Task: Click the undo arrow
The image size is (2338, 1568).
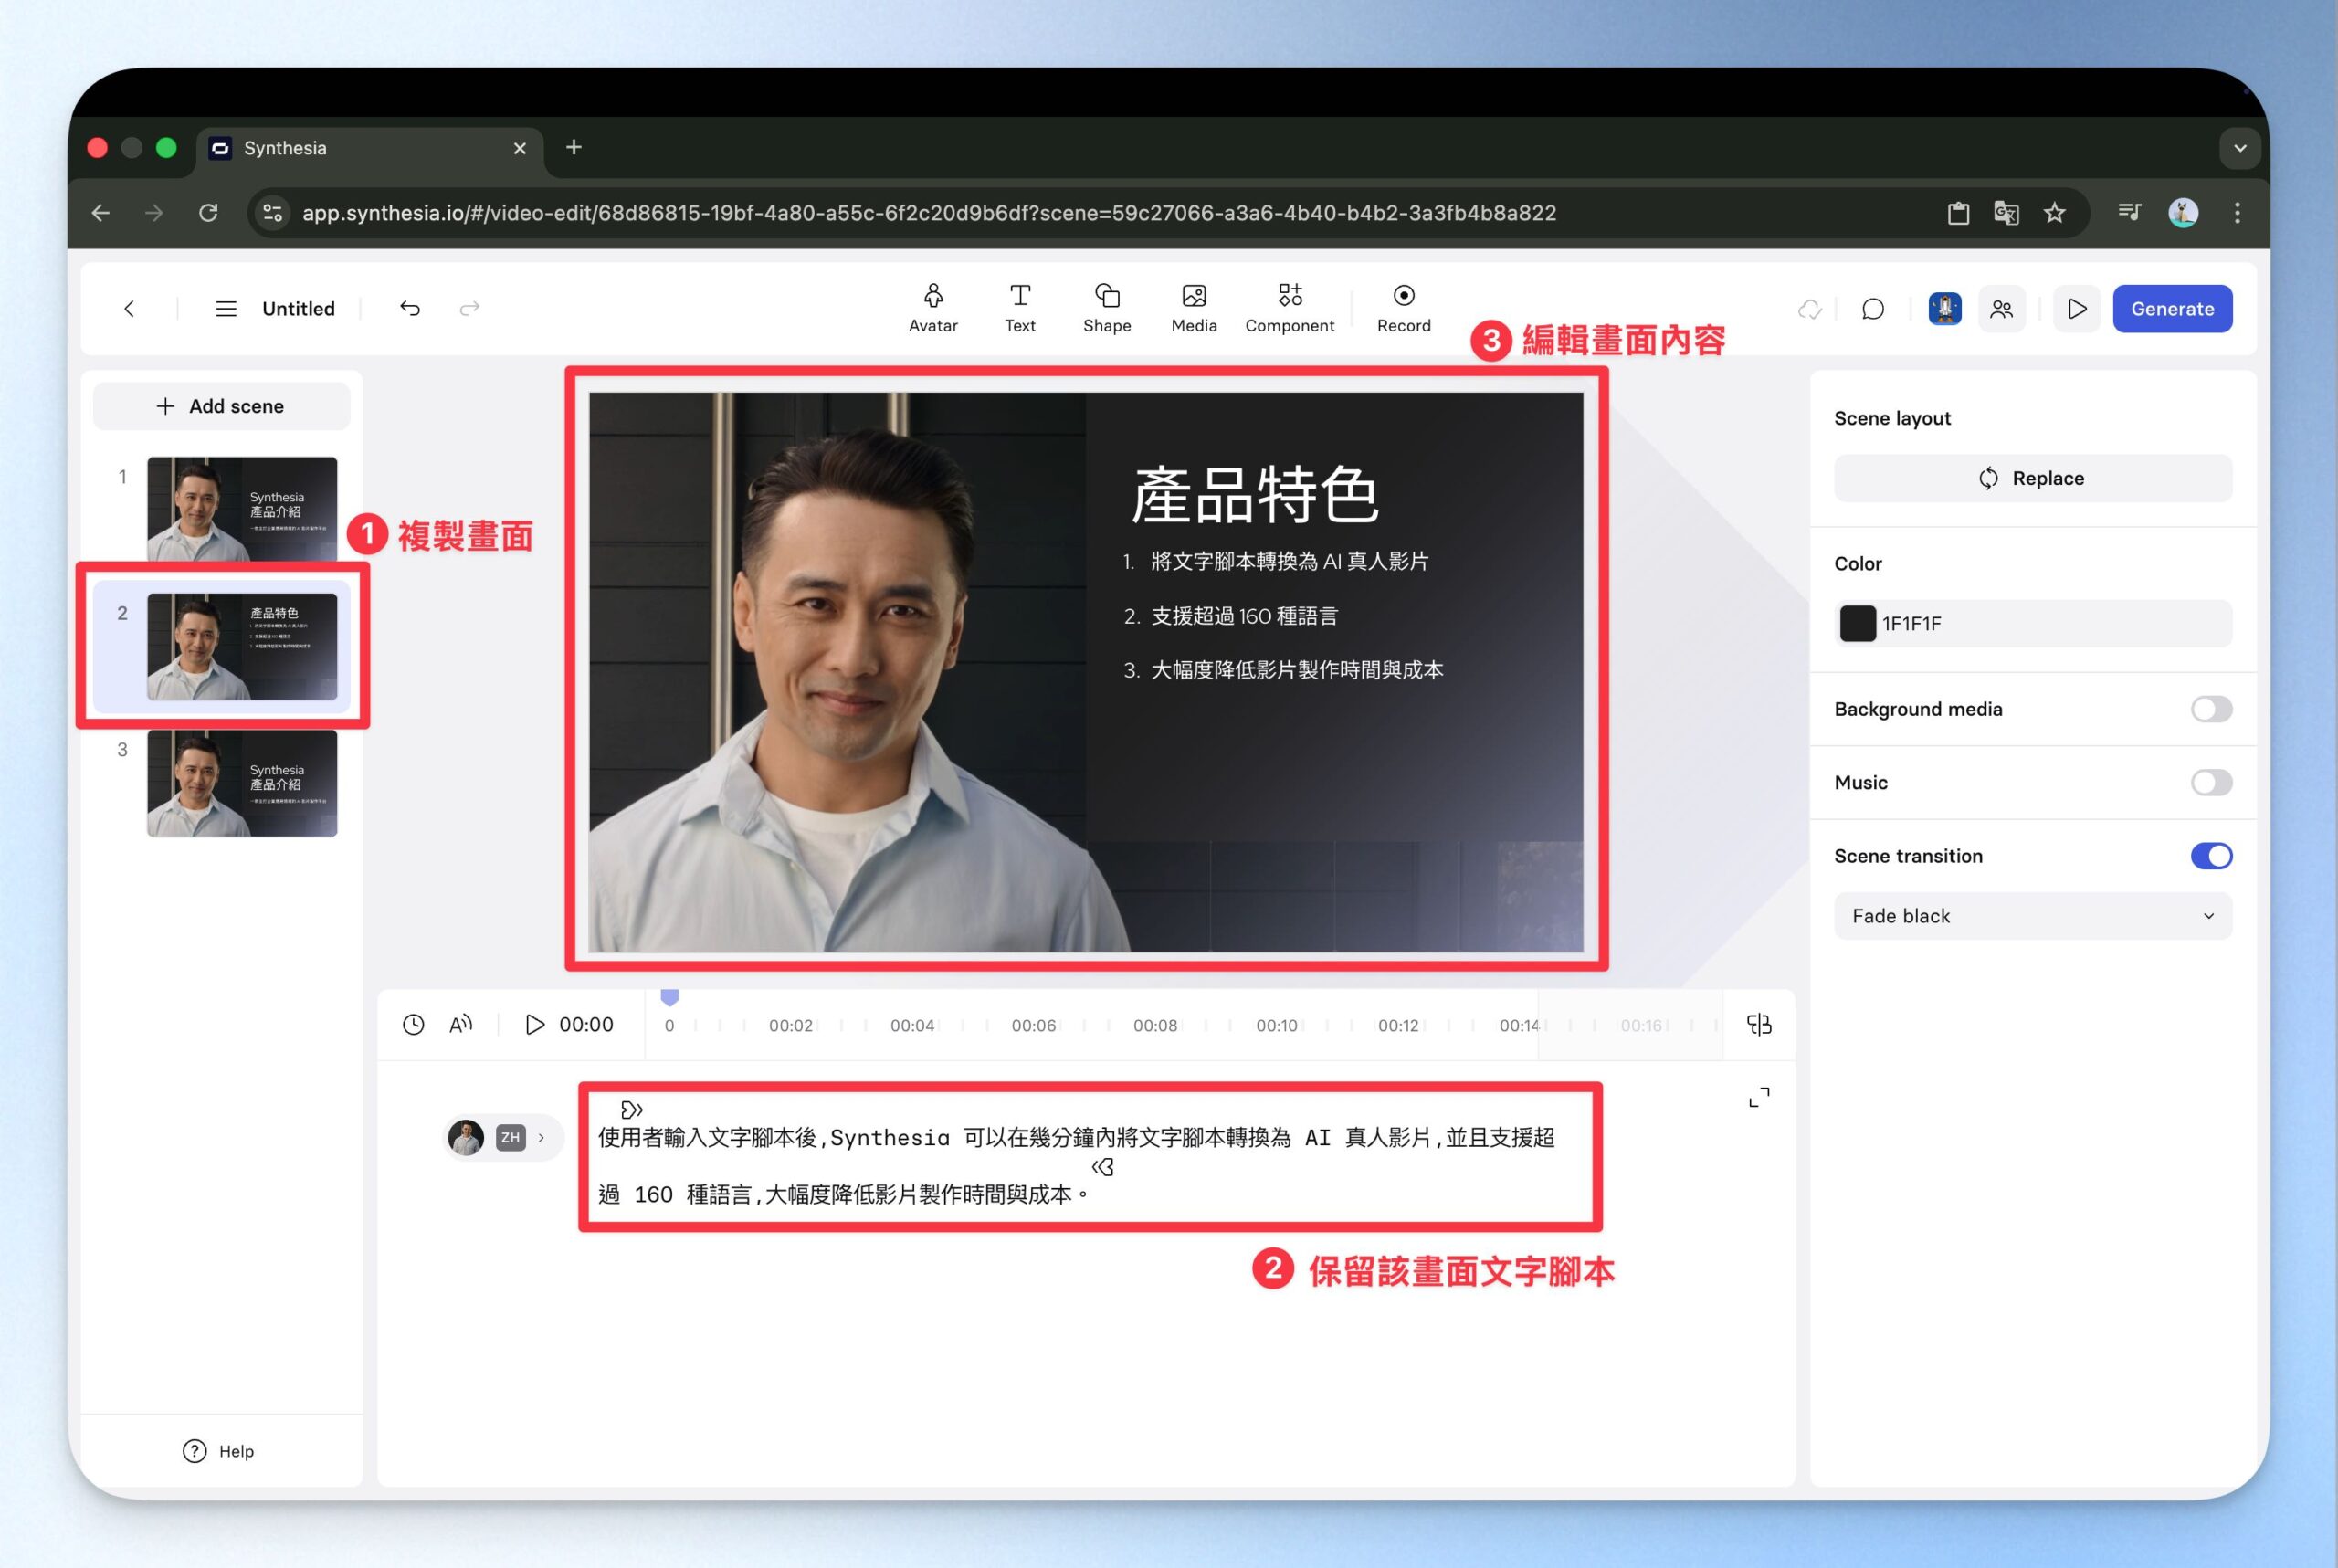Action: [x=410, y=308]
